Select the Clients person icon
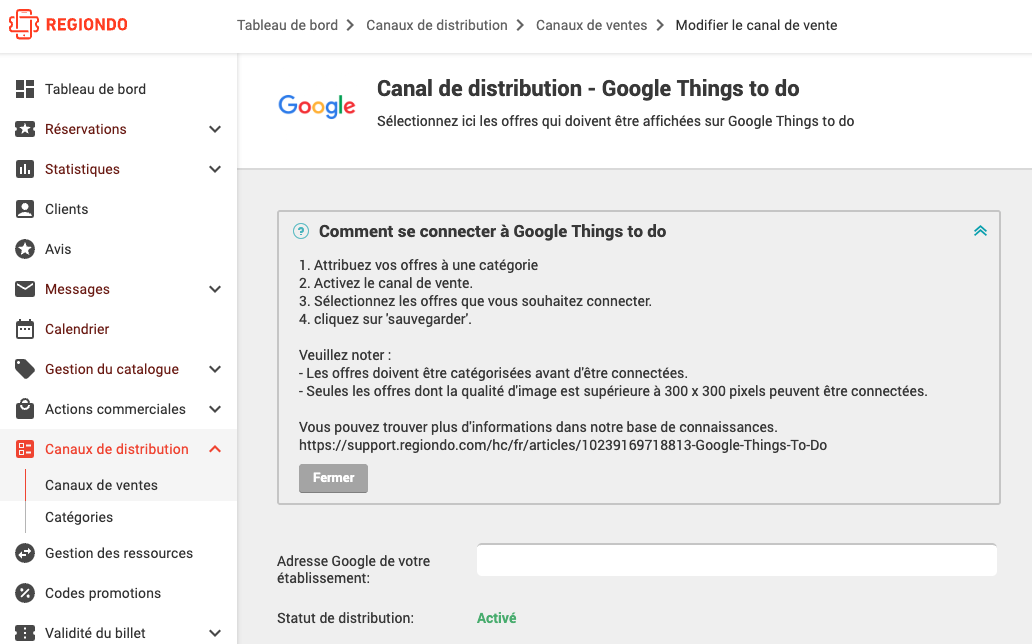The width and height of the screenshot is (1032, 644). (25, 209)
